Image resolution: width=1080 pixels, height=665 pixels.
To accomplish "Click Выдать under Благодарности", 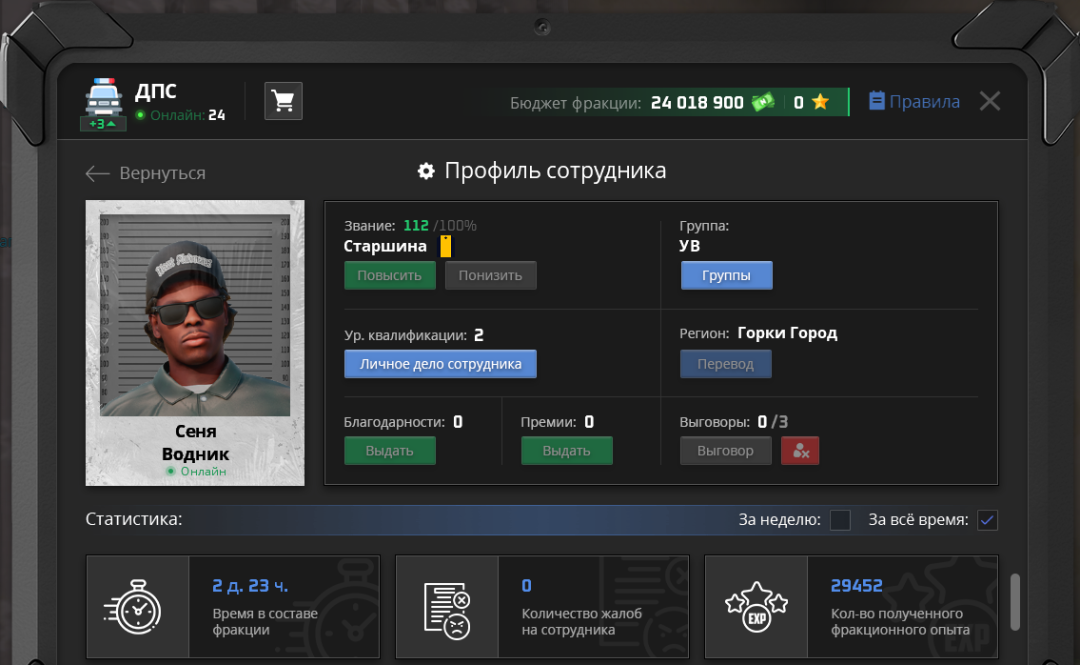I will pyautogui.click(x=390, y=451).
